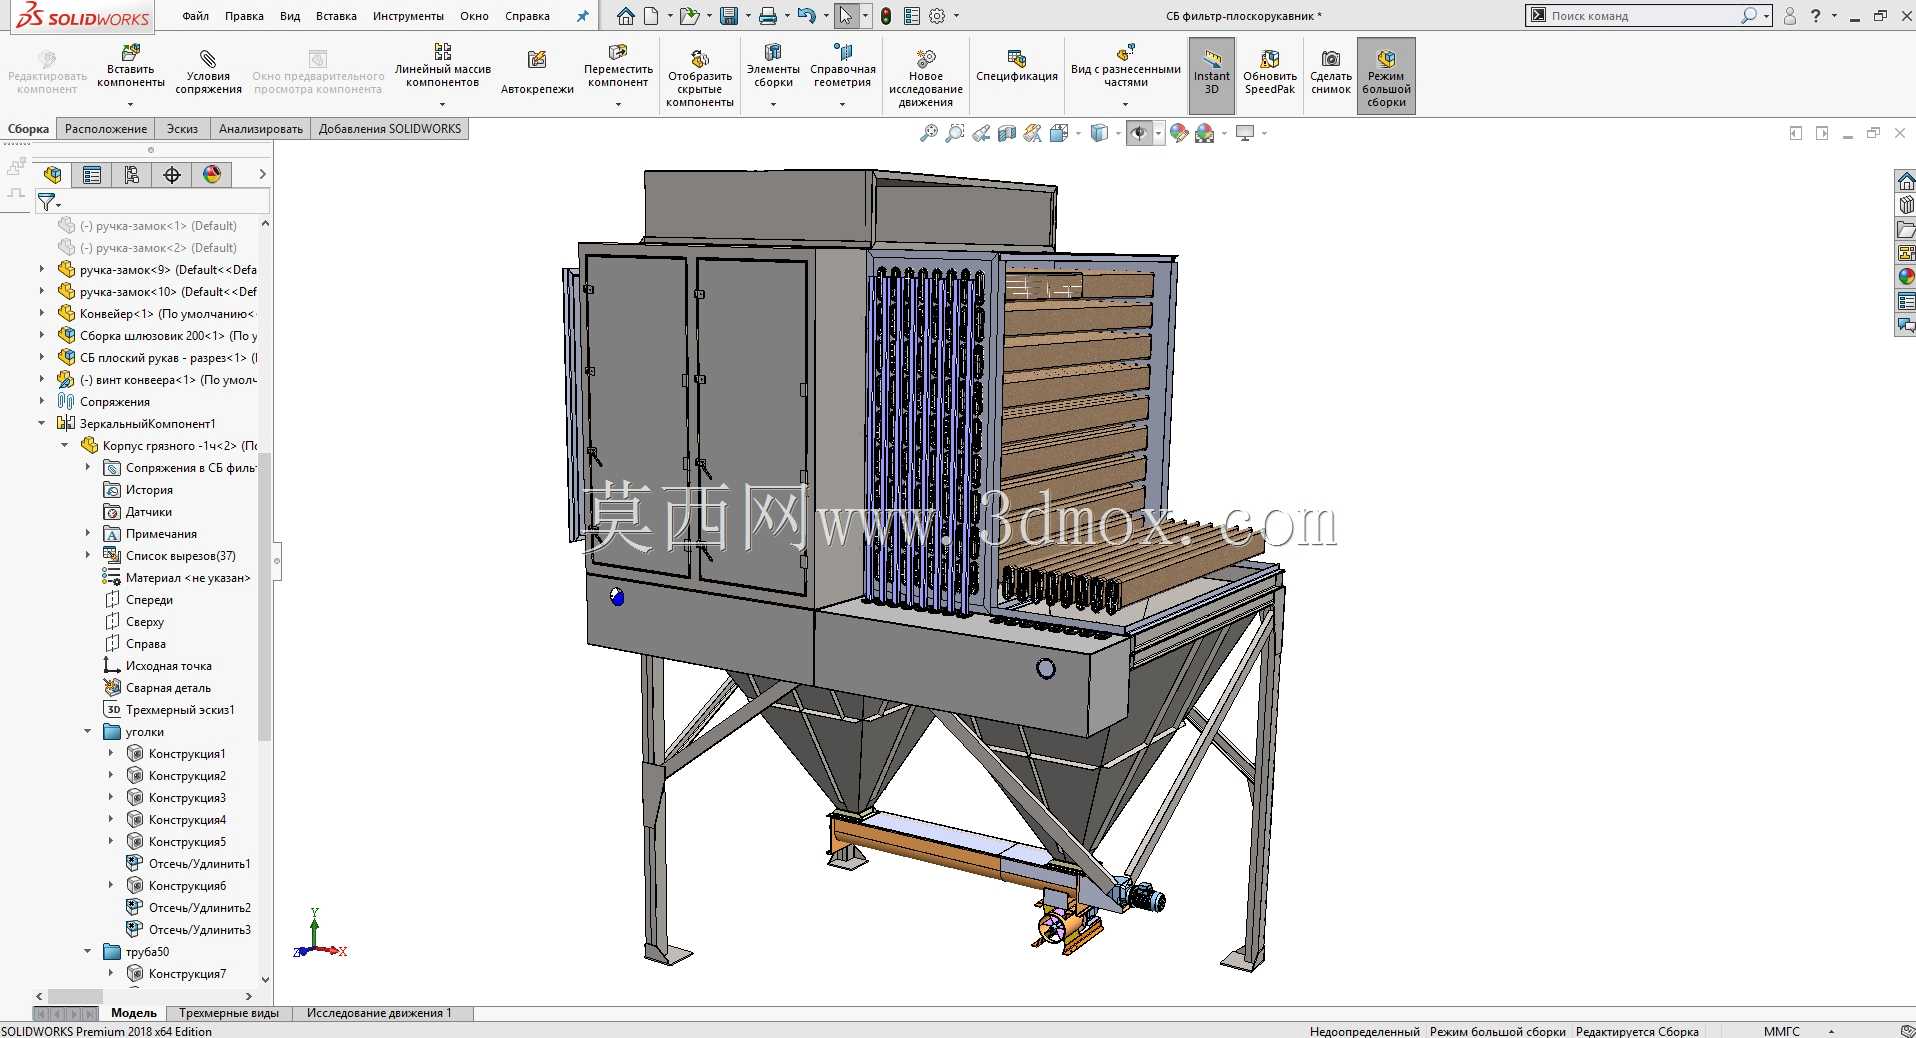Open Edit Appearance color ball in view toolbar
The height and width of the screenshot is (1038, 1916).
(1179, 133)
